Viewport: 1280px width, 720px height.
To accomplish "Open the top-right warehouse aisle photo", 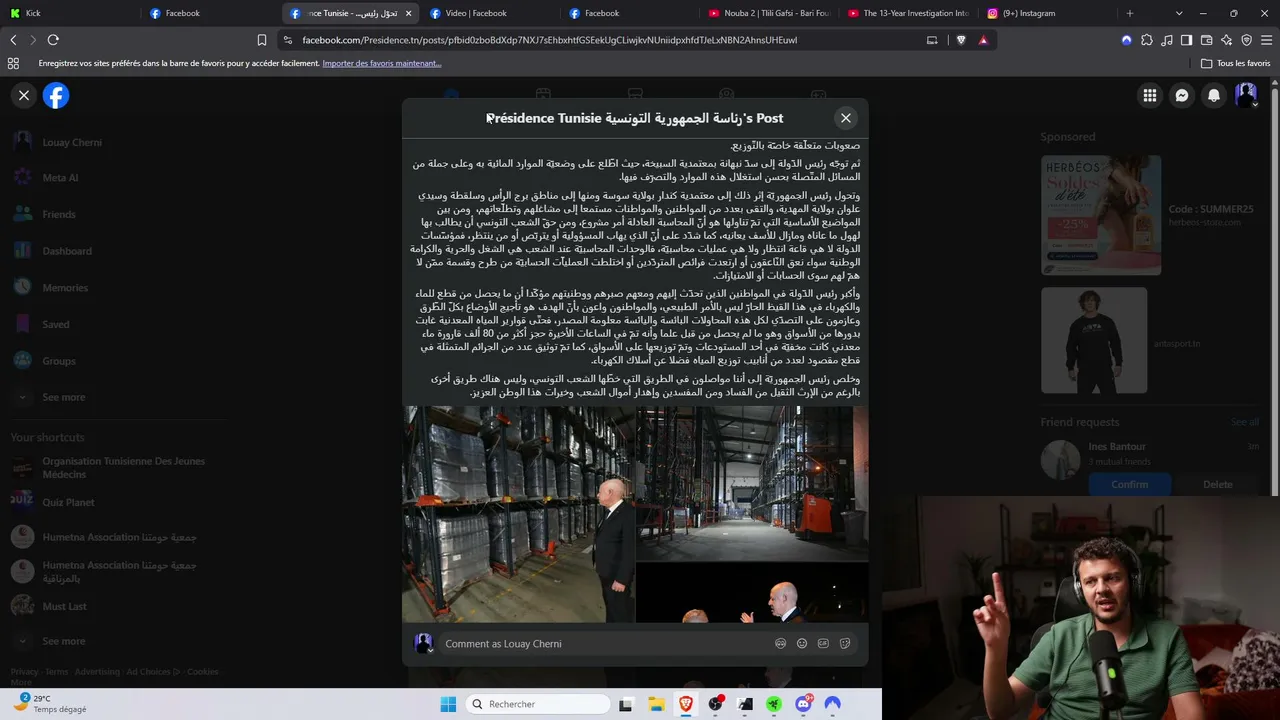I will click(x=752, y=483).
